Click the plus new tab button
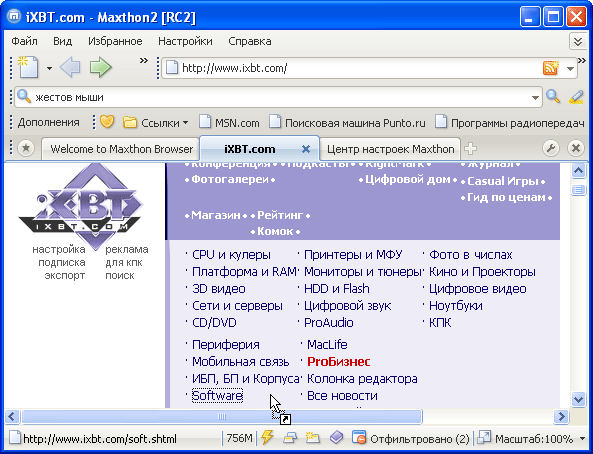This screenshot has width=593, height=454. pos(470,148)
